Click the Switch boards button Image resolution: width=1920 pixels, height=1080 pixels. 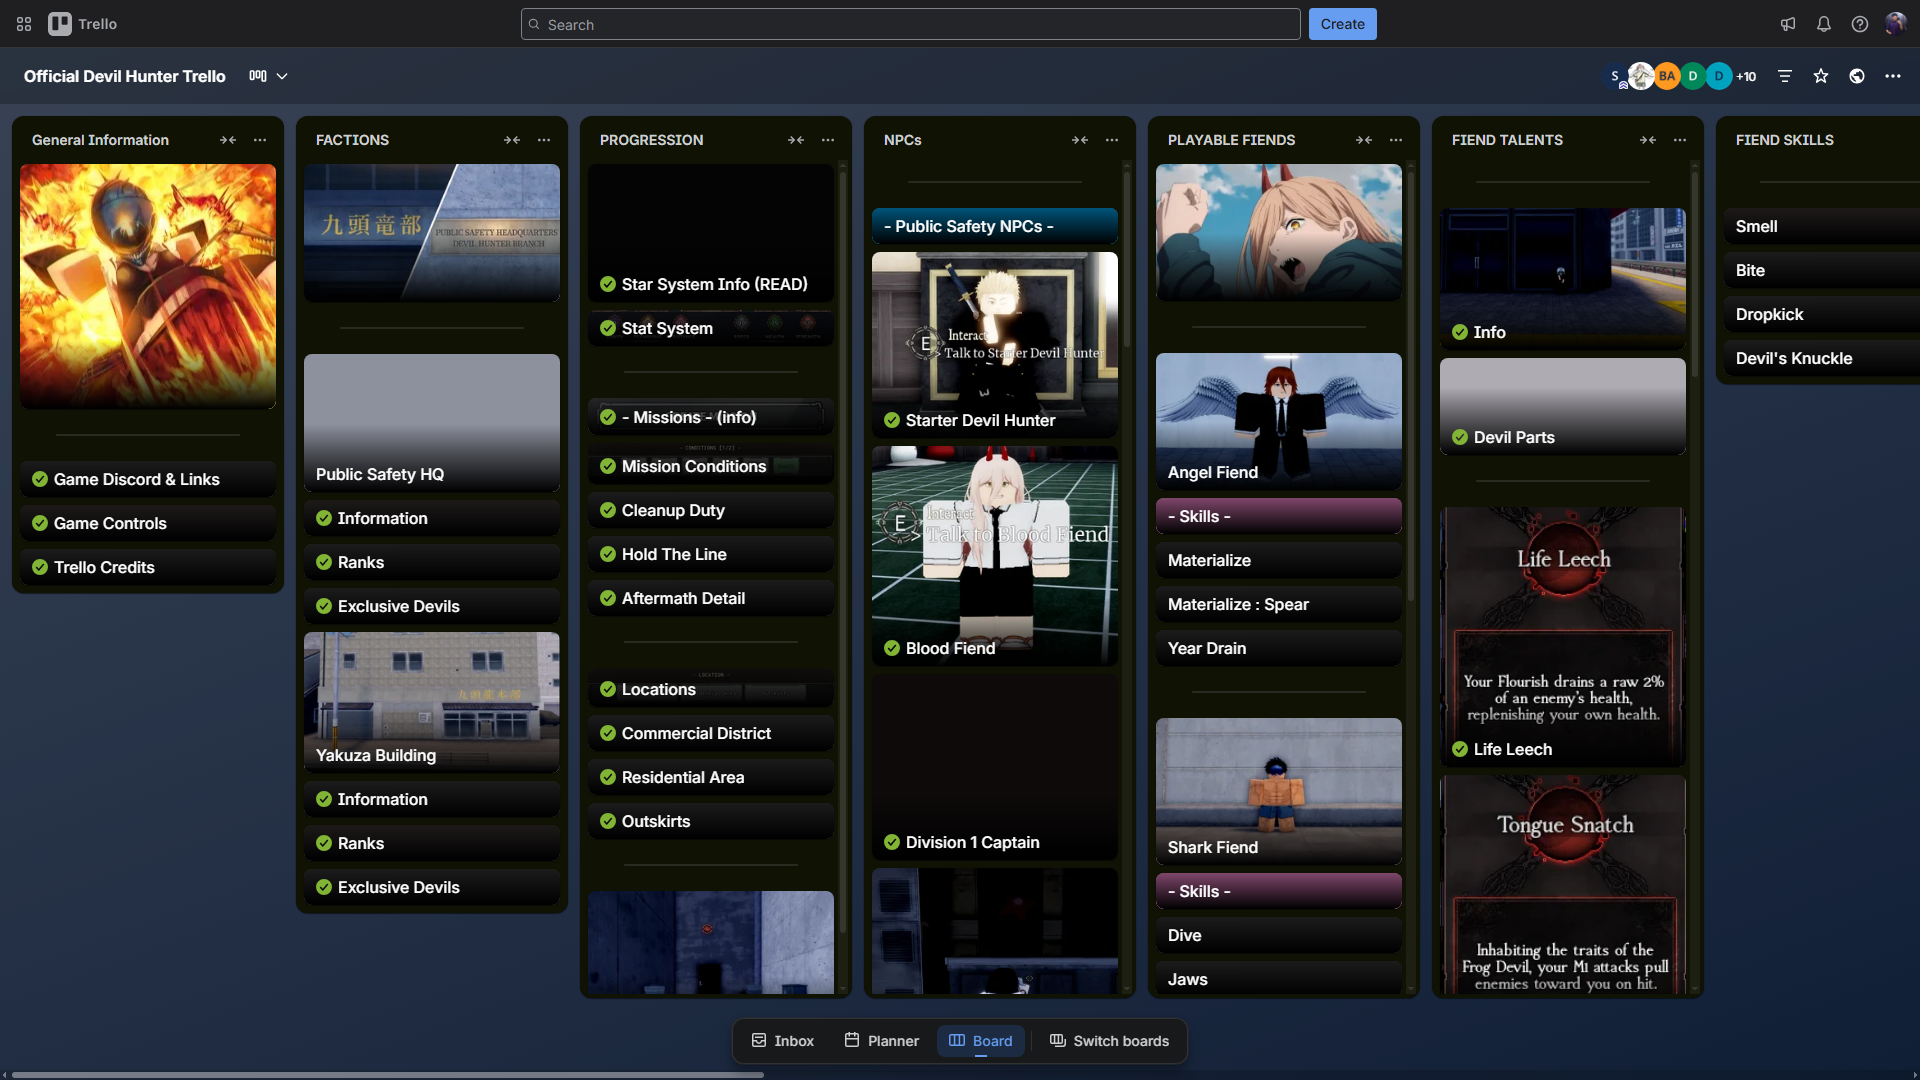pos(1109,1041)
